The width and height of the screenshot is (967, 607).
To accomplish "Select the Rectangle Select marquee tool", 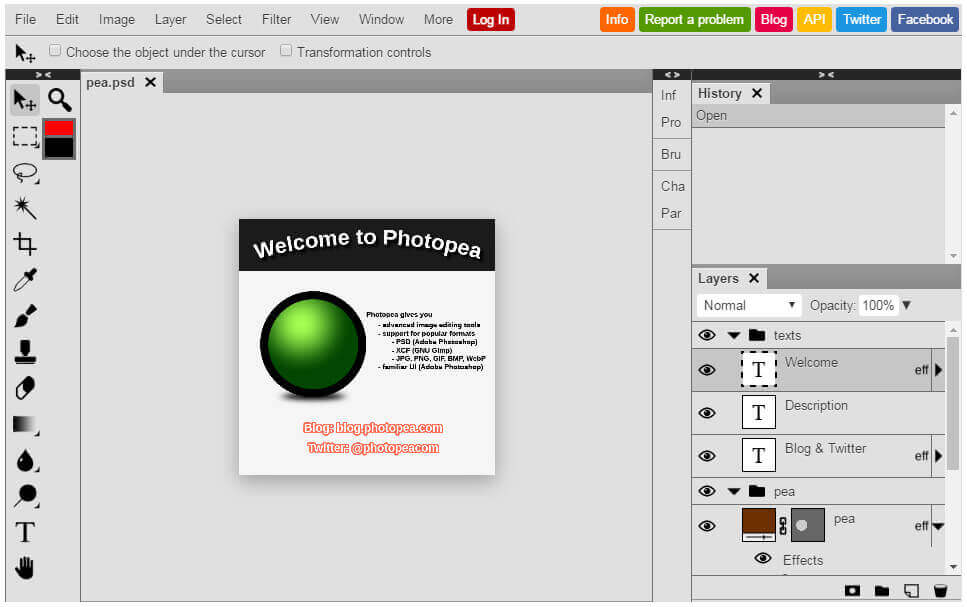I will 25,136.
